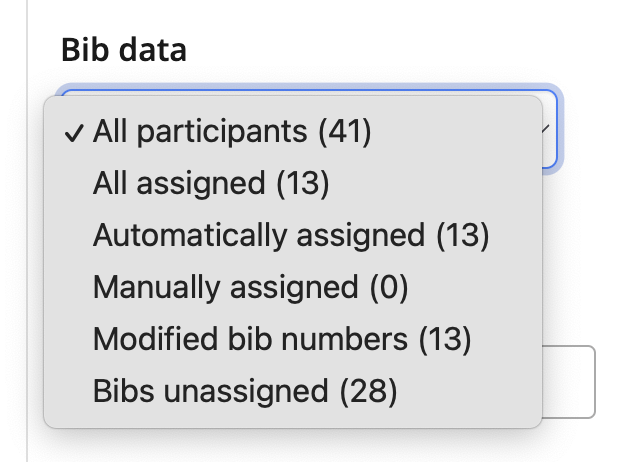
Task: Show only manually assigned bibs
Action: tap(250, 288)
